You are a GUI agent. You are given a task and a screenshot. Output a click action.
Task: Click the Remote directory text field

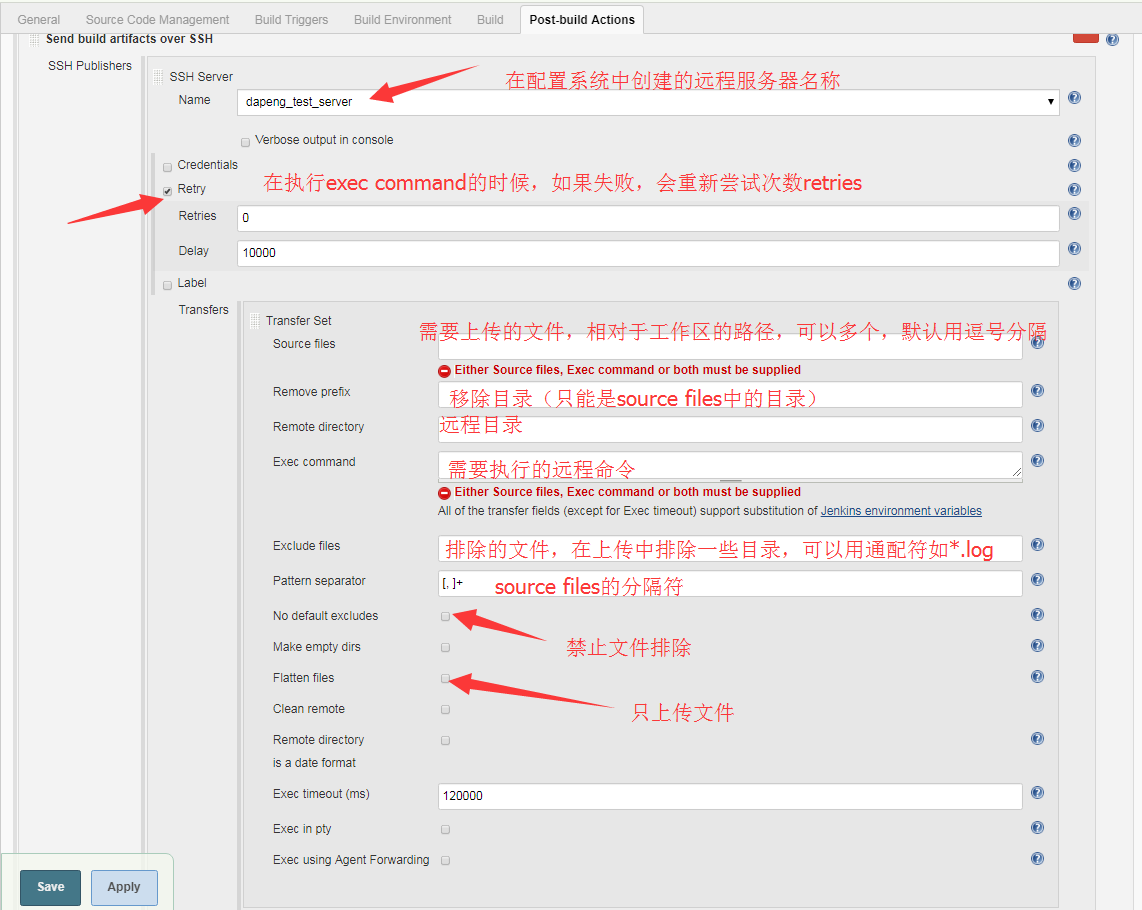tap(730, 429)
